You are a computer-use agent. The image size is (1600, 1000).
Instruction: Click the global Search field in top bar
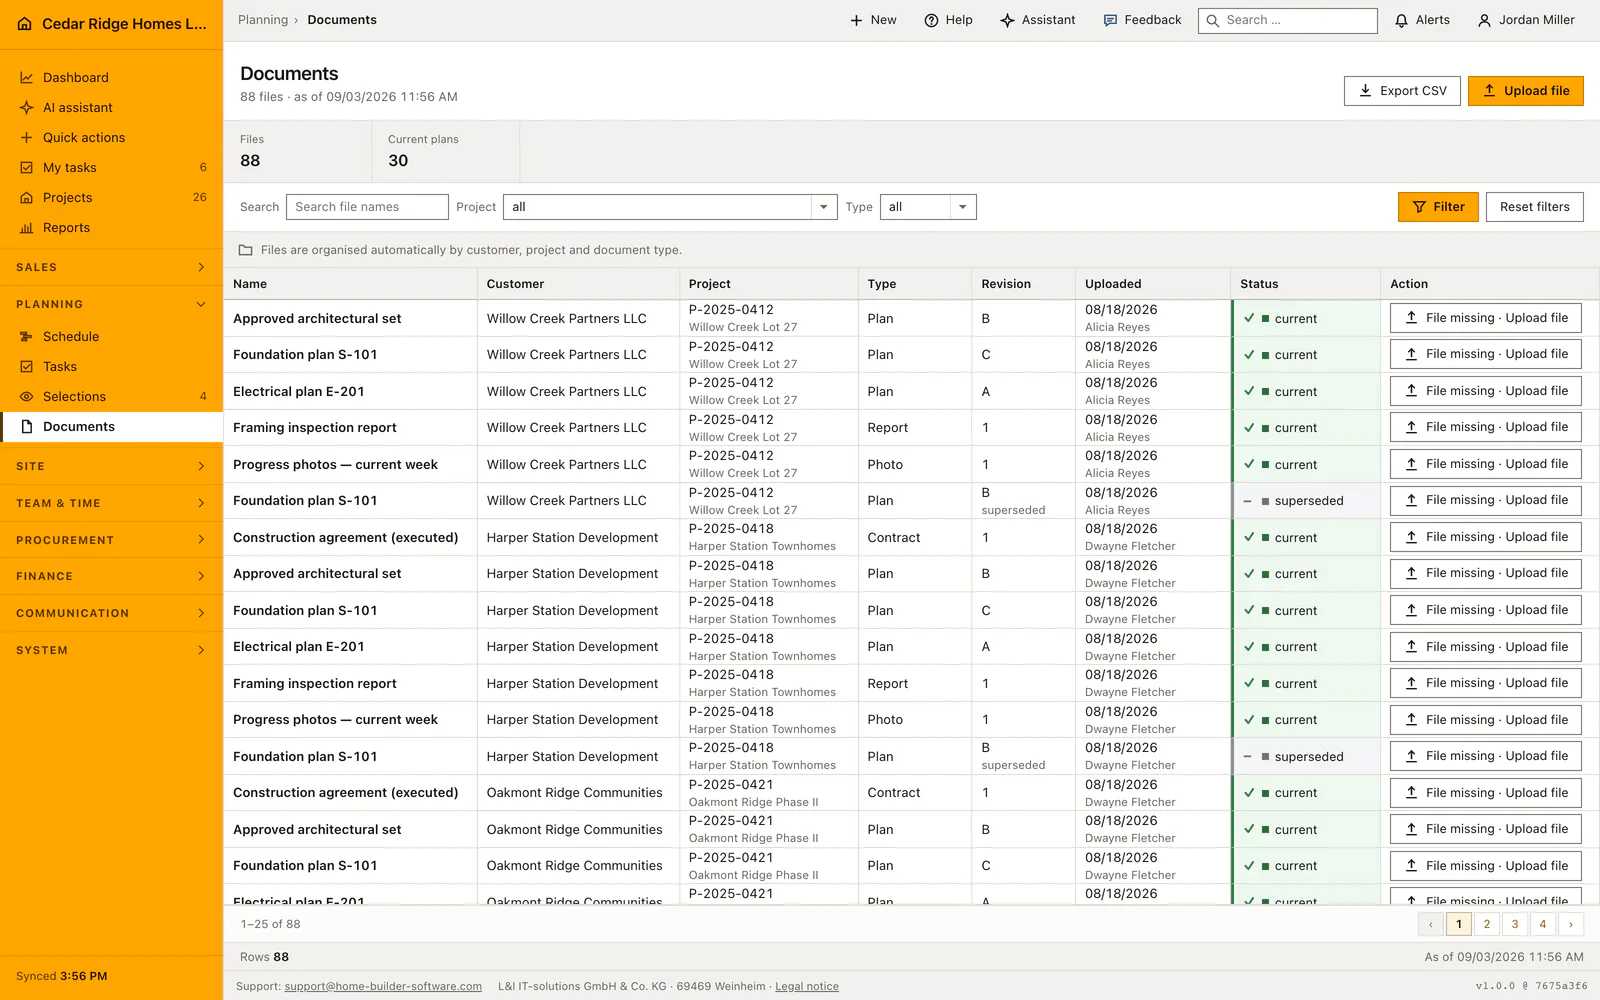tap(1288, 20)
